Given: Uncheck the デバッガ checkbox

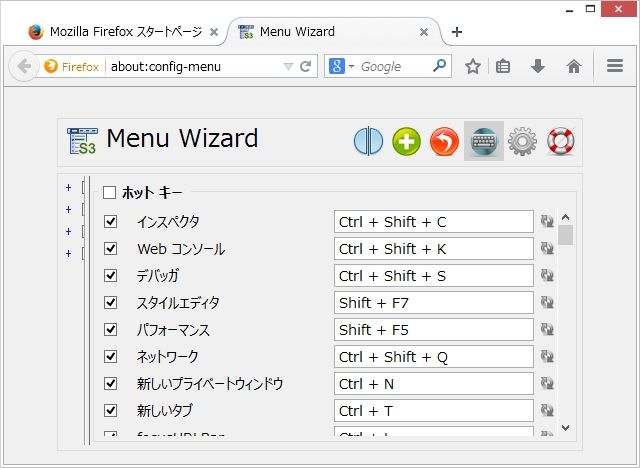Looking at the screenshot, I should (111, 275).
